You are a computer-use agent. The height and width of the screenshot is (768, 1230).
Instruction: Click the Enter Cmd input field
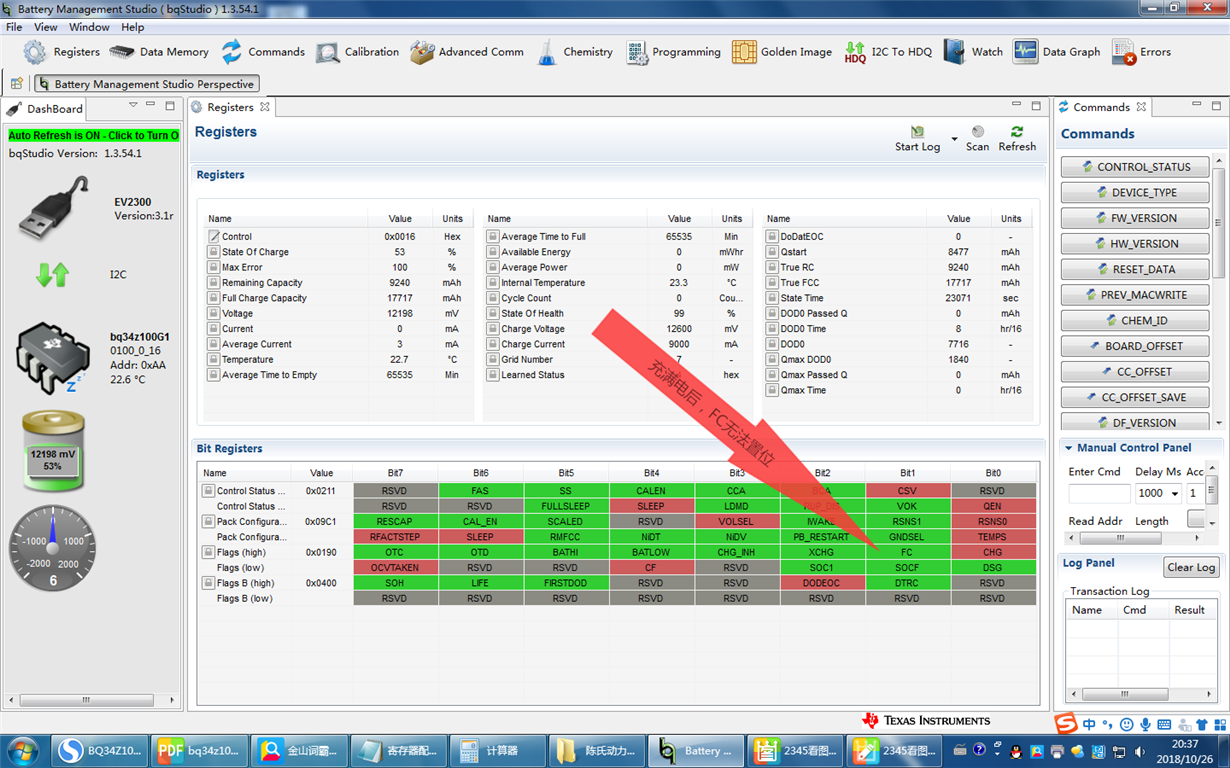pyautogui.click(x=1098, y=493)
